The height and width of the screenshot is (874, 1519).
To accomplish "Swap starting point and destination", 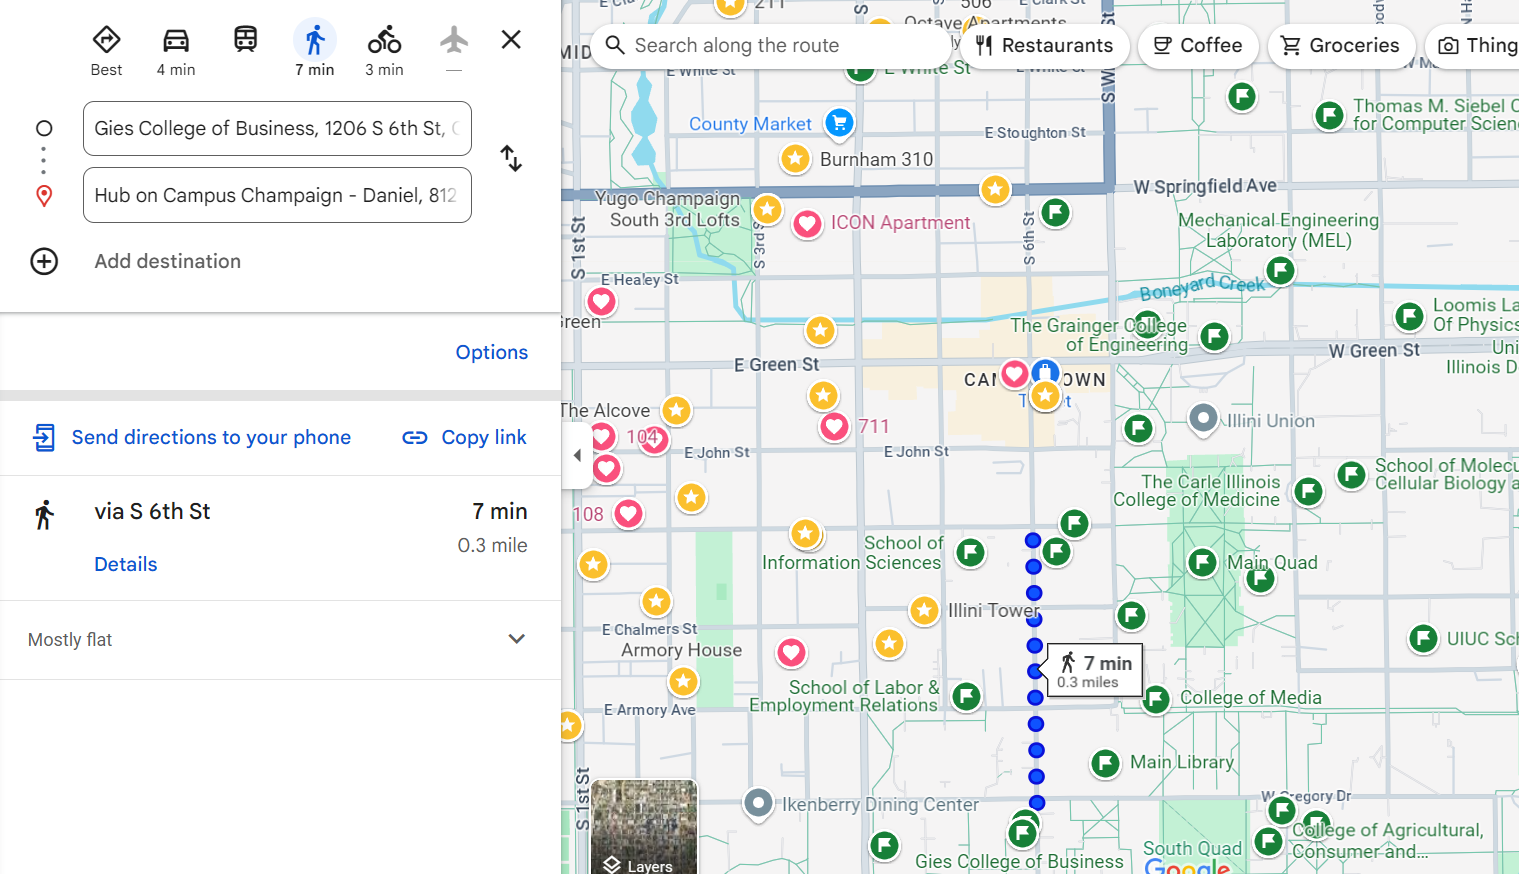I will (x=511, y=159).
